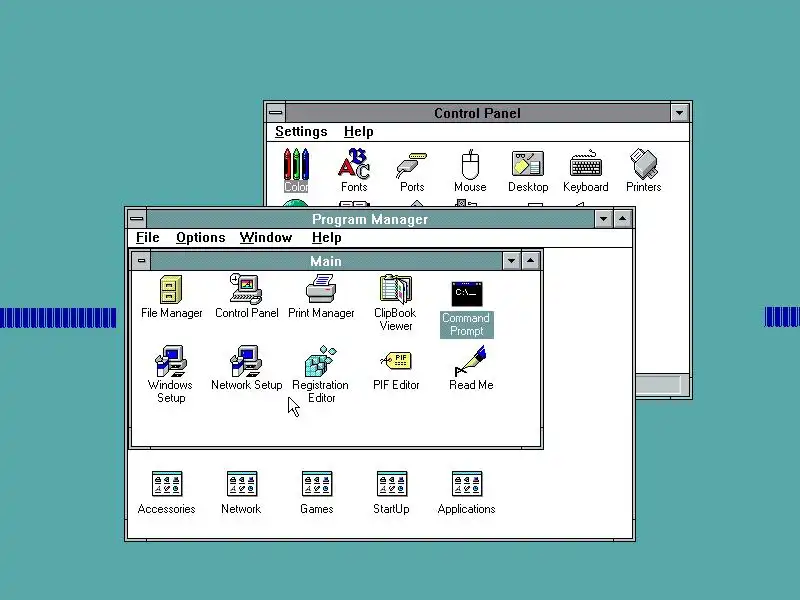
Task: Open Mouse icon in Control Panel window
Action: tap(470, 164)
